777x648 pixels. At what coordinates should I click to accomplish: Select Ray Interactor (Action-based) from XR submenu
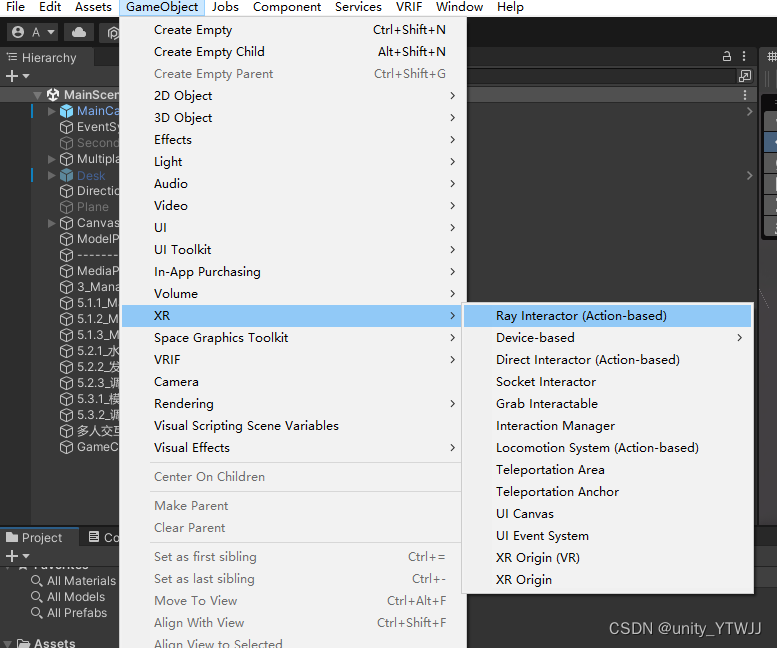[x=581, y=316]
